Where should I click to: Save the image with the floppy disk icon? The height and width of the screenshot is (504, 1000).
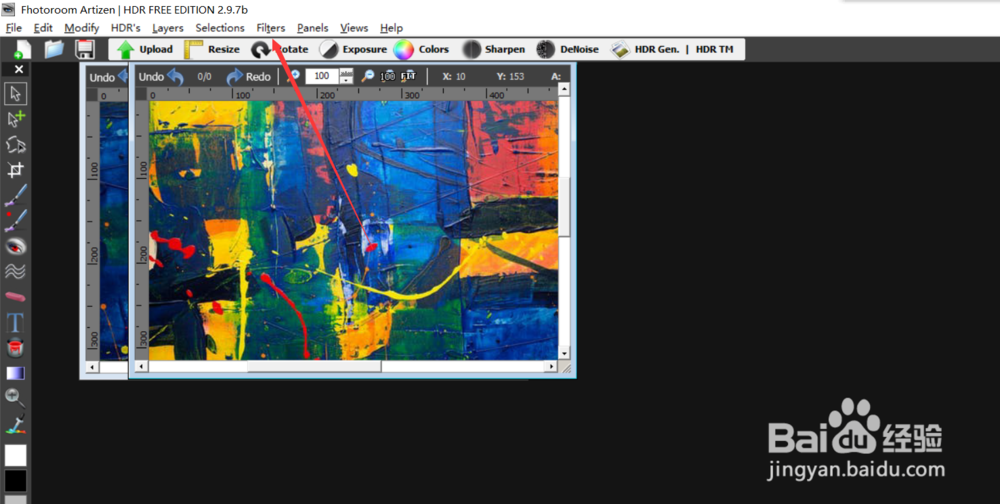point(85,49)
